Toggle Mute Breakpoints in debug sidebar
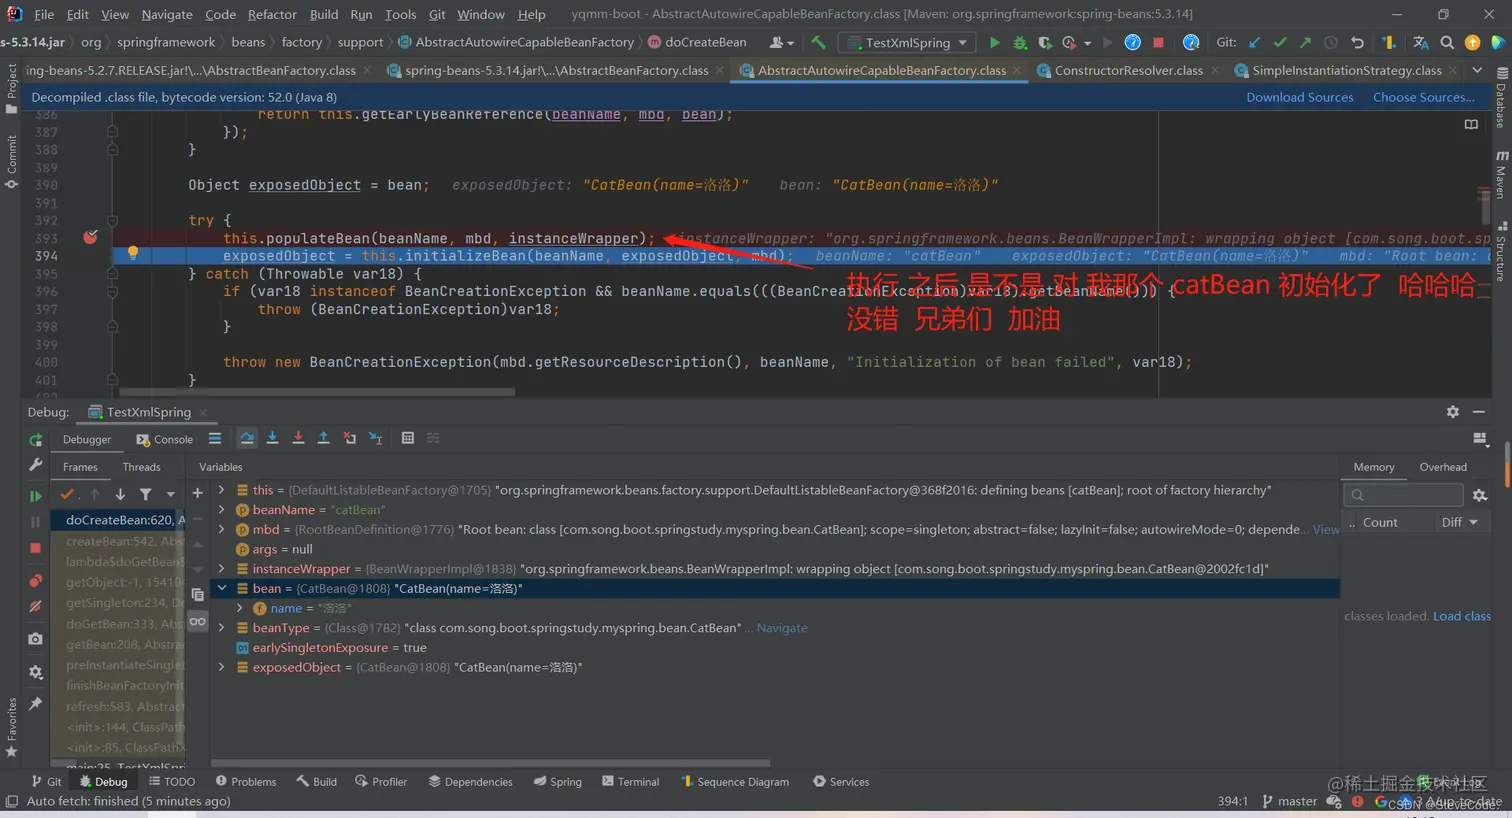This screenshot has width=1512, height=818. pyautogui.click(x=36, y=606)
